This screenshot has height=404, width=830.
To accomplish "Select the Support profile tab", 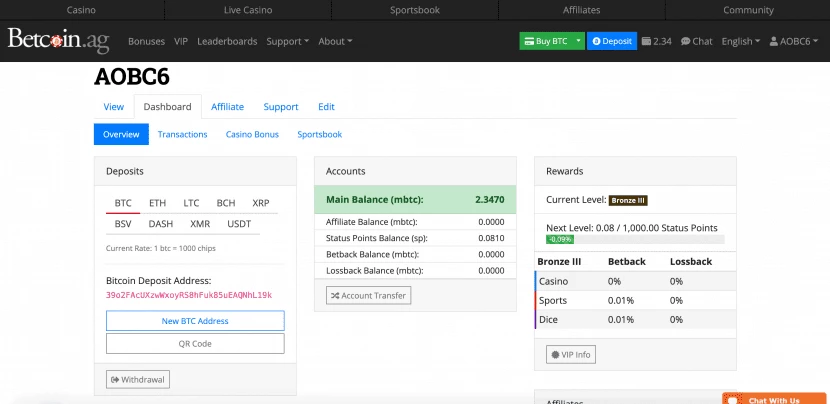I will tap(281, 106).
